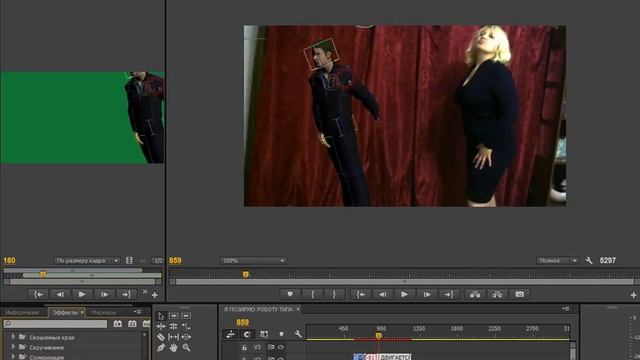Step back one frame in program monitor
640x360 pixels.
point(382,294)
